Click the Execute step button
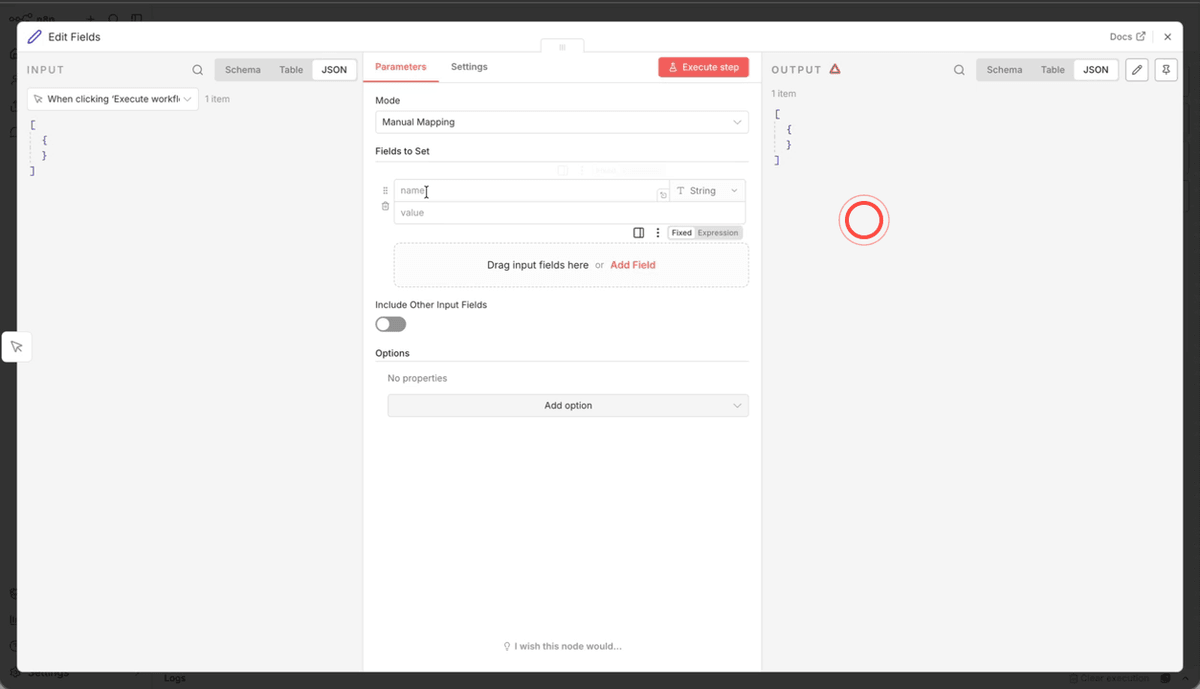The image size is (1200, 689). [703, 67]
